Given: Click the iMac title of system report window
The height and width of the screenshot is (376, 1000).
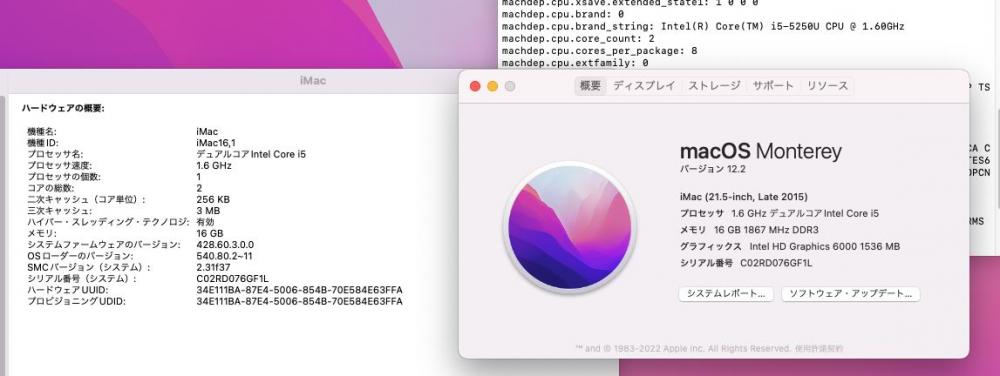Looking at the screenshot, I should pyautogui.click(x=312, y=81).
